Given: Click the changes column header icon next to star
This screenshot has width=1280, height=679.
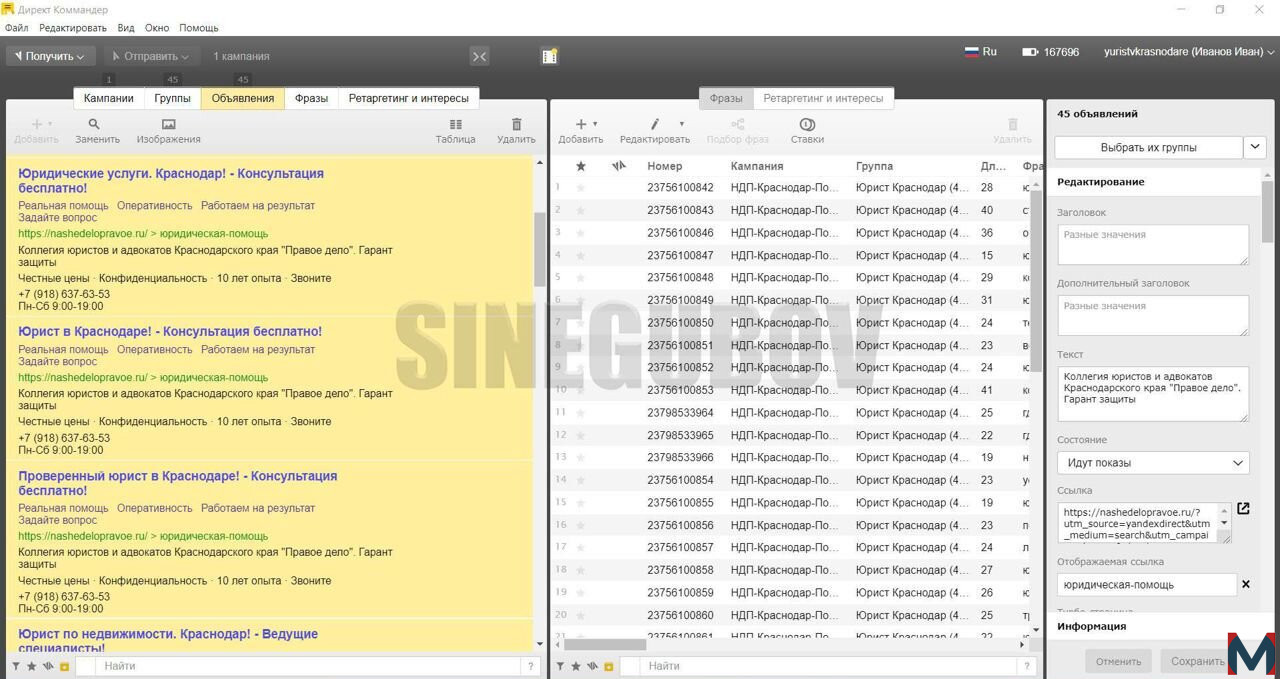Looking at the screenshot, I should click(x=618, y=166).
